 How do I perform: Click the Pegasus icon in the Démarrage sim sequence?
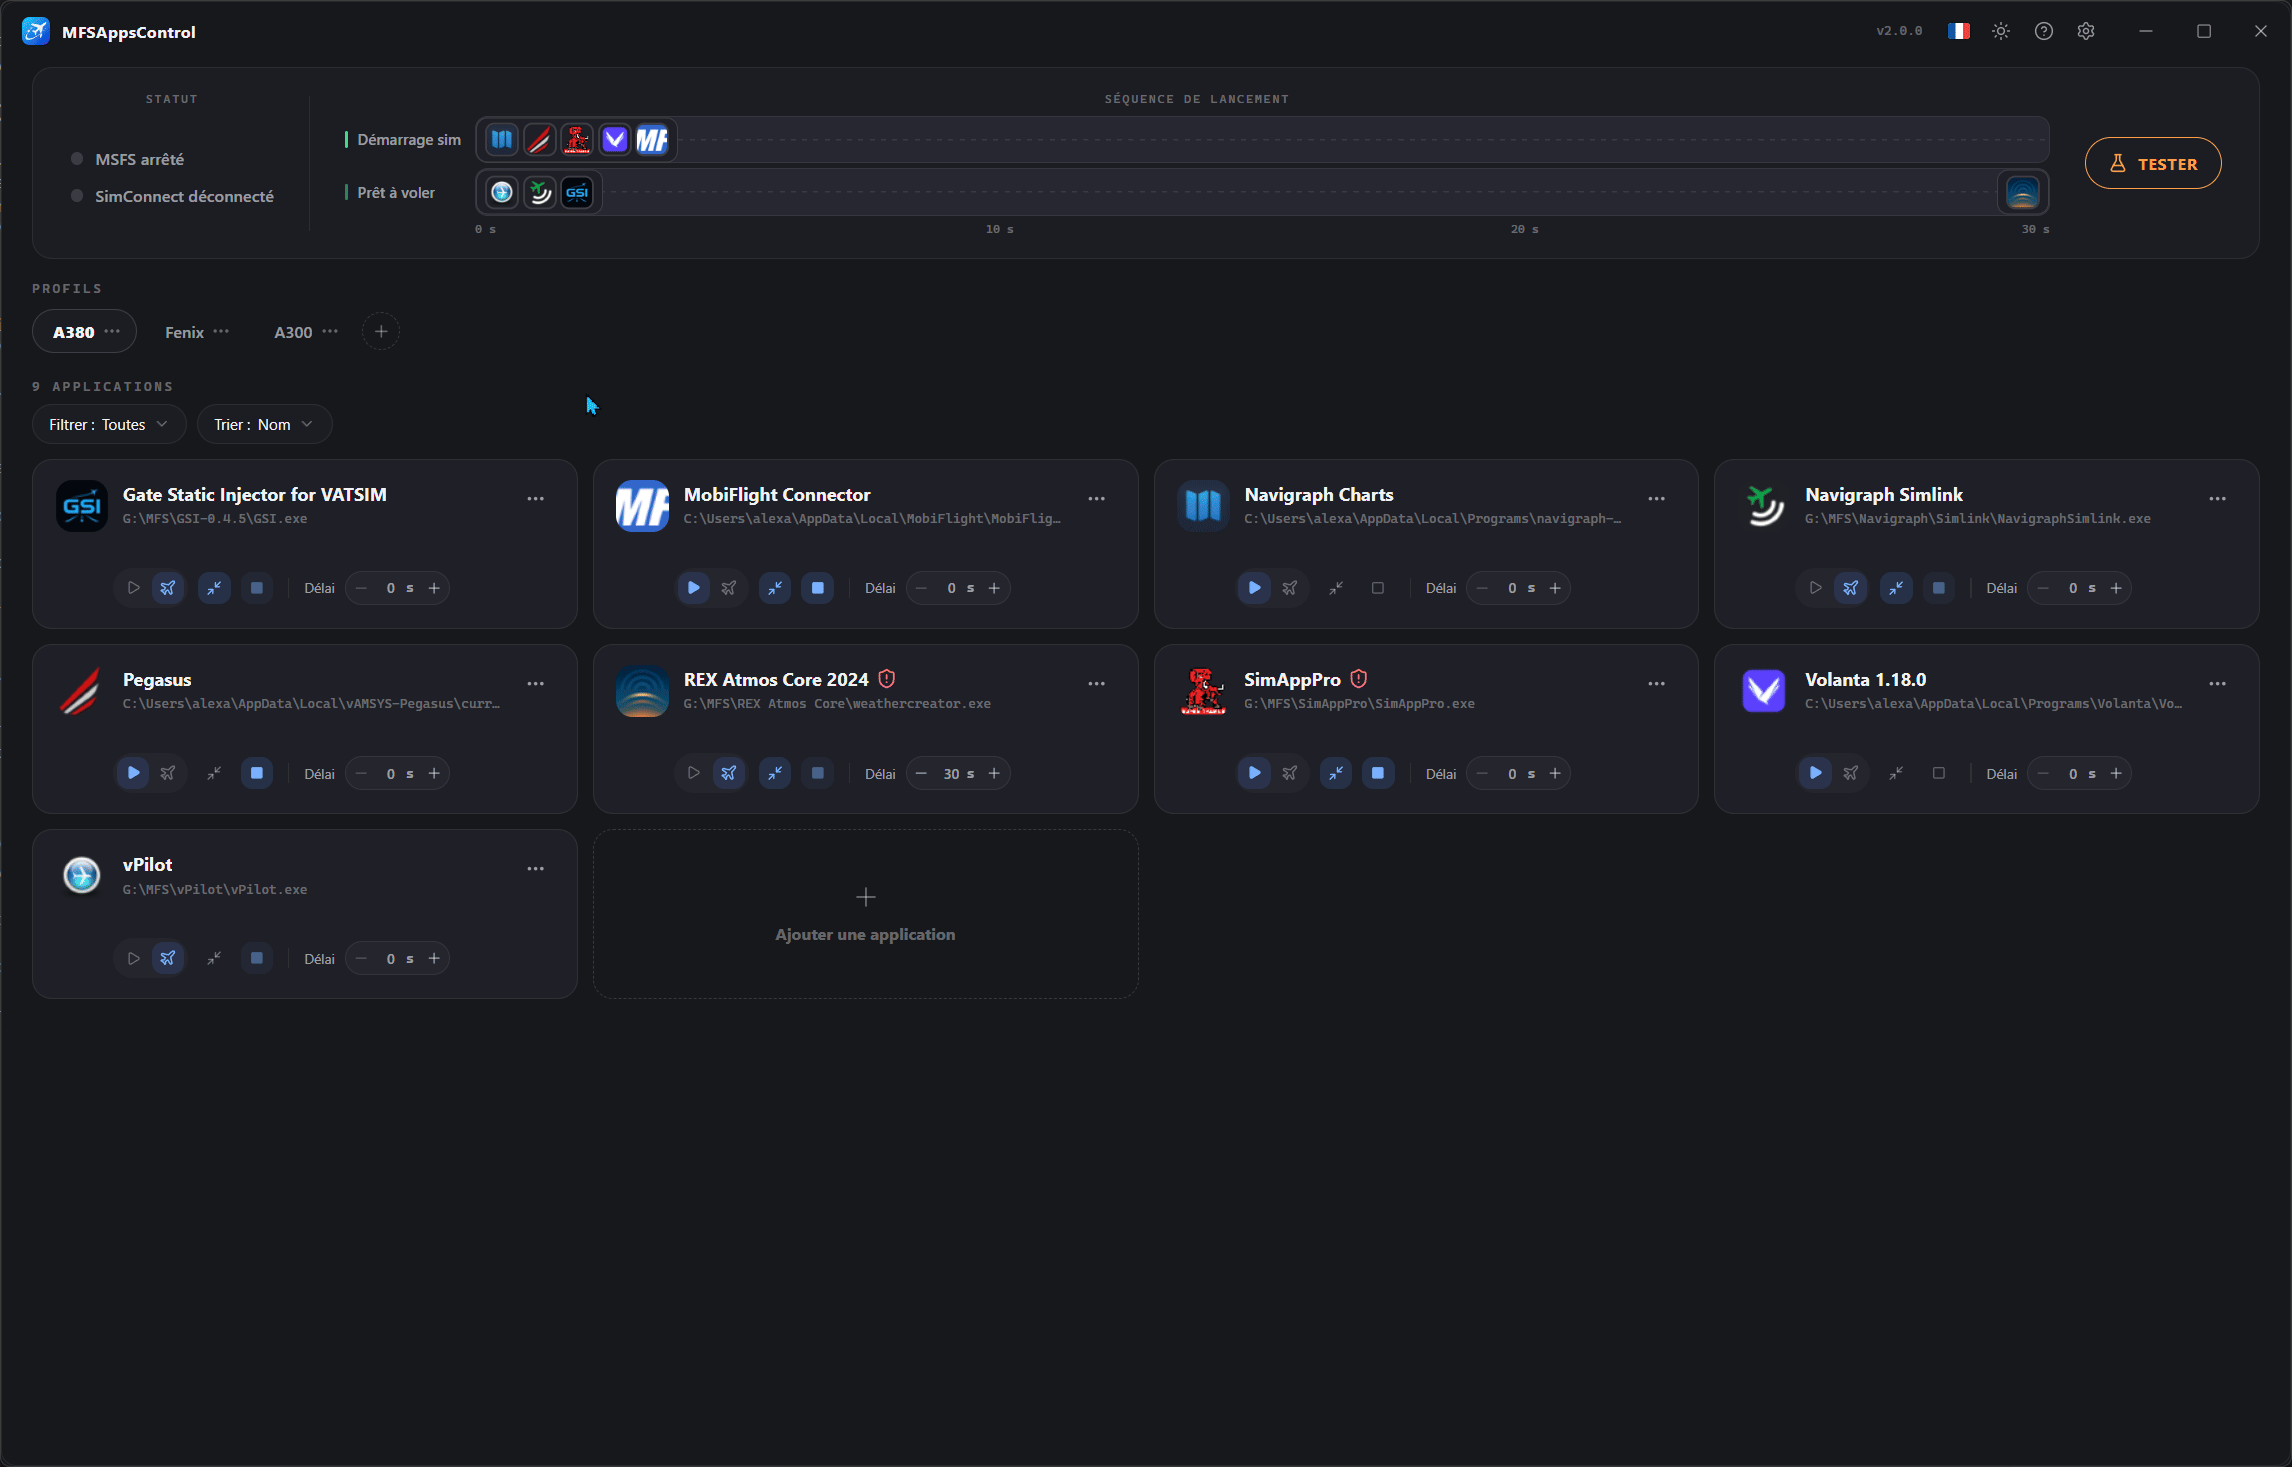540,140
